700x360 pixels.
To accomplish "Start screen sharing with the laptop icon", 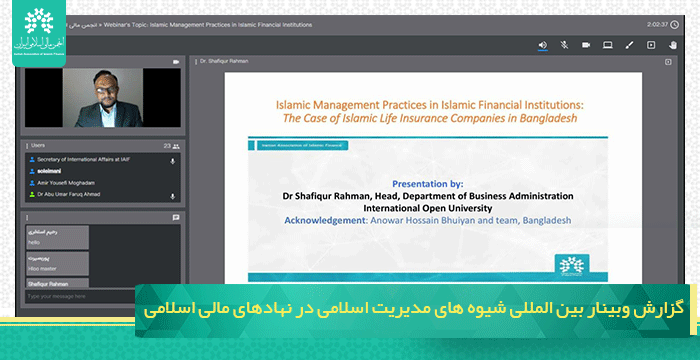I will 608,45.
